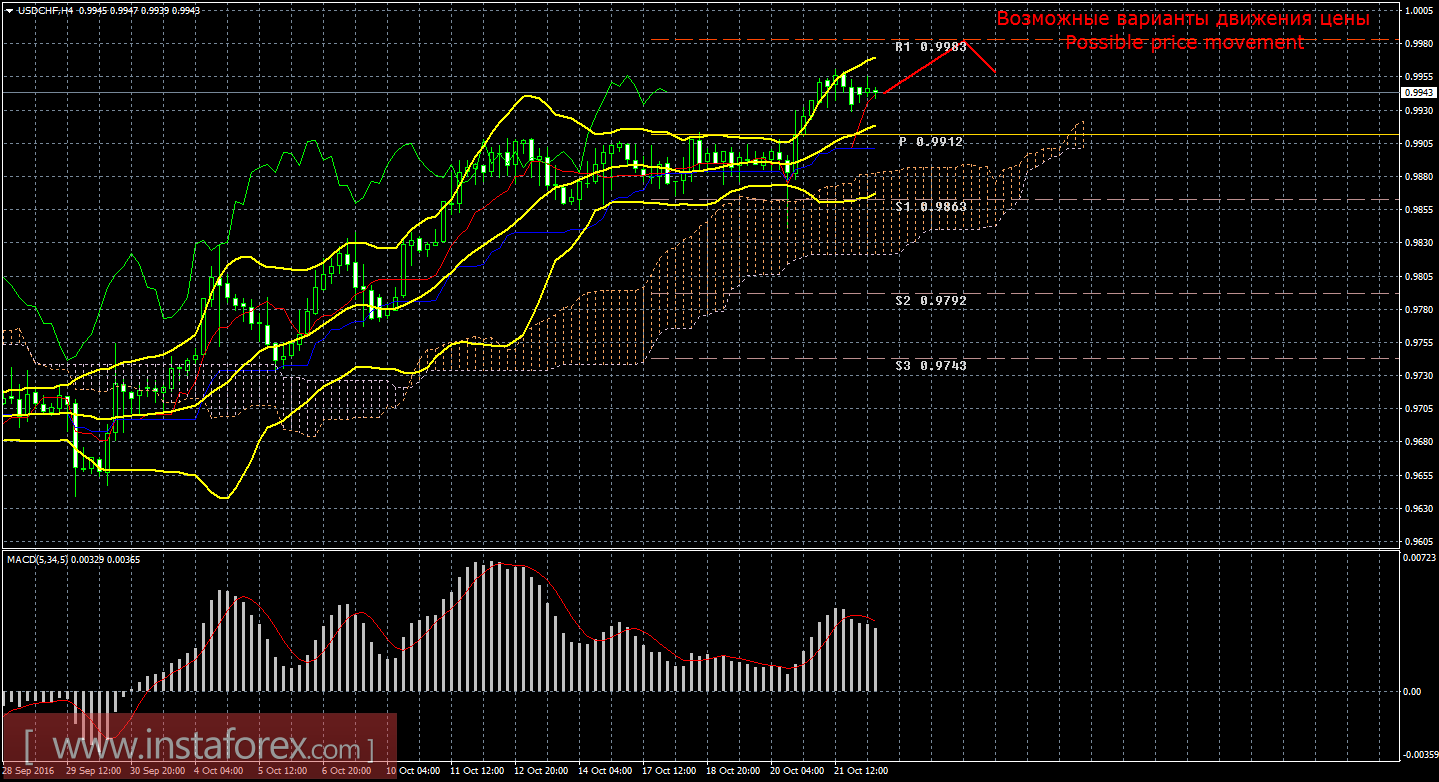The image size is (1439, 782).
Task: Click the S1 0.9863 support label
Action: (930, 206)
